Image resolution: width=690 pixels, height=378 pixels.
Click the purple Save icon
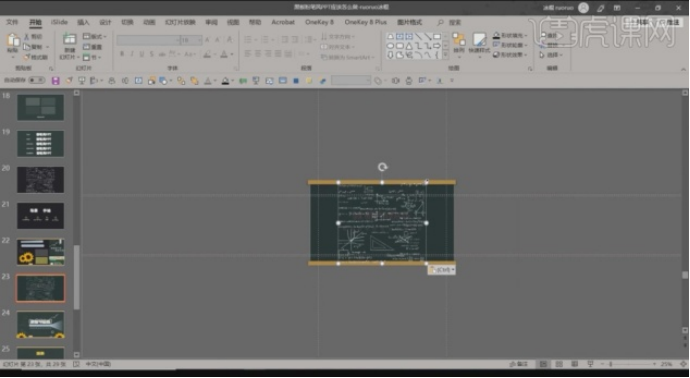click(55, 81)
